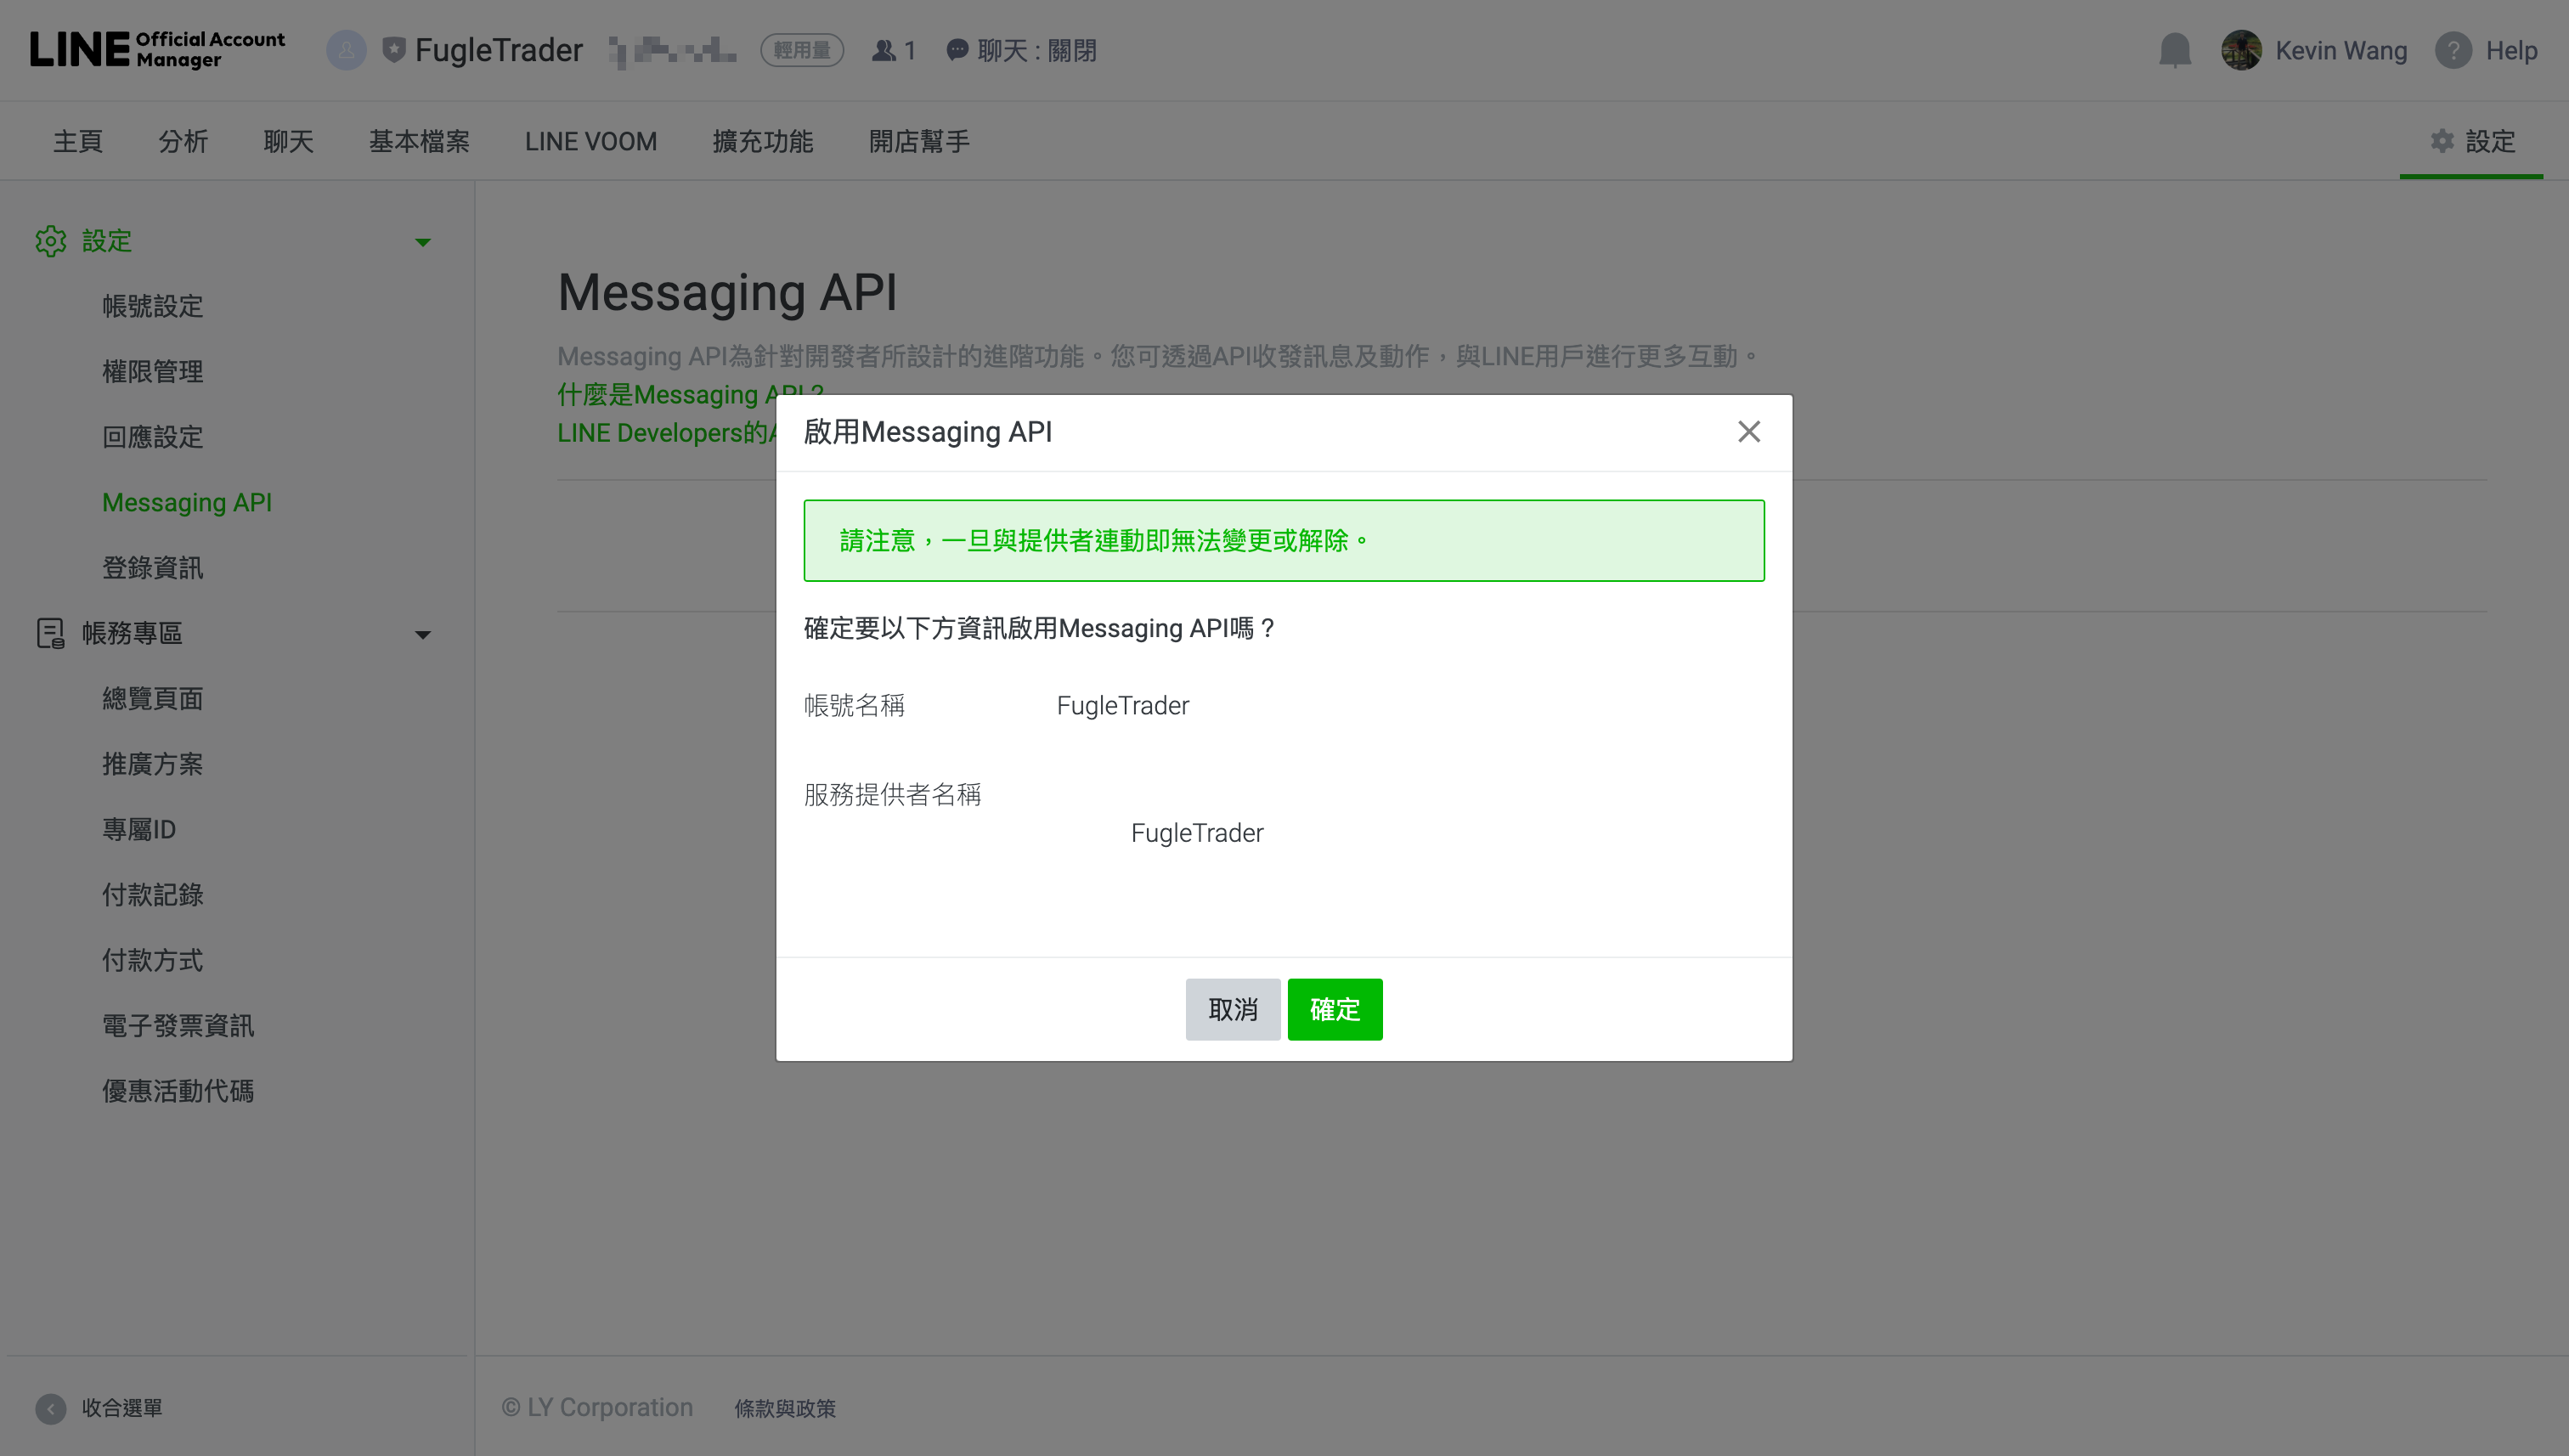
Task: Click the verification shield icon next to FugleTrader
Action: (394, 50)
